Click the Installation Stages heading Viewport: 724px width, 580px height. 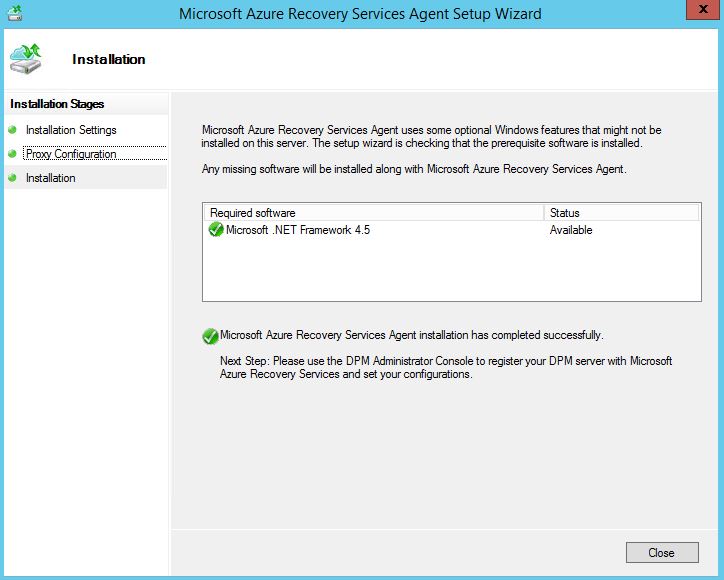click(x=57, y=104)
